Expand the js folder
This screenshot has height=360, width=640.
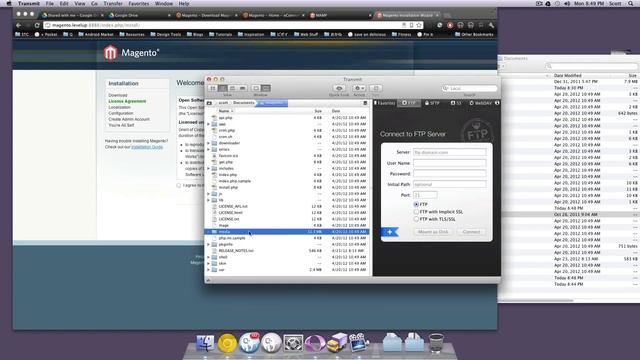(x=209, y=194)
